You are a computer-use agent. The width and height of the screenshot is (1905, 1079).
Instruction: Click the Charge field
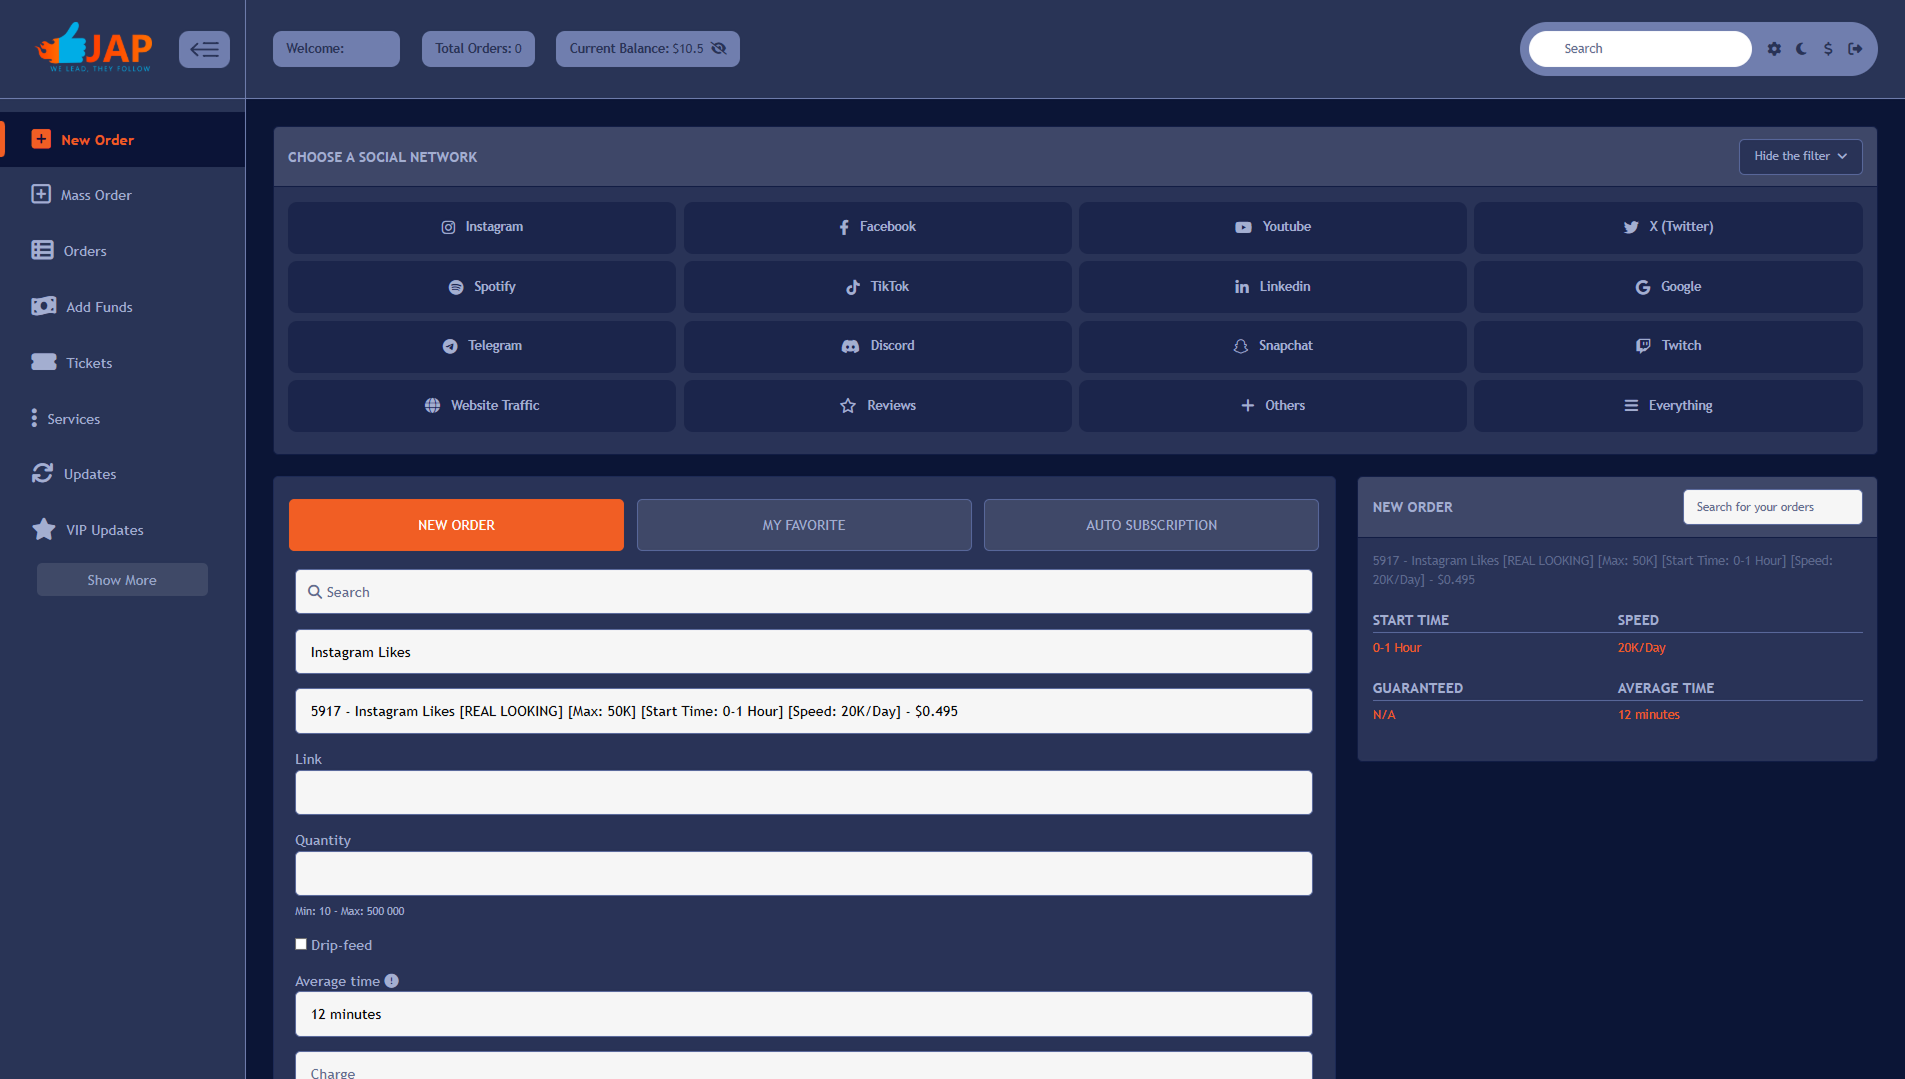pos(803,1066)
